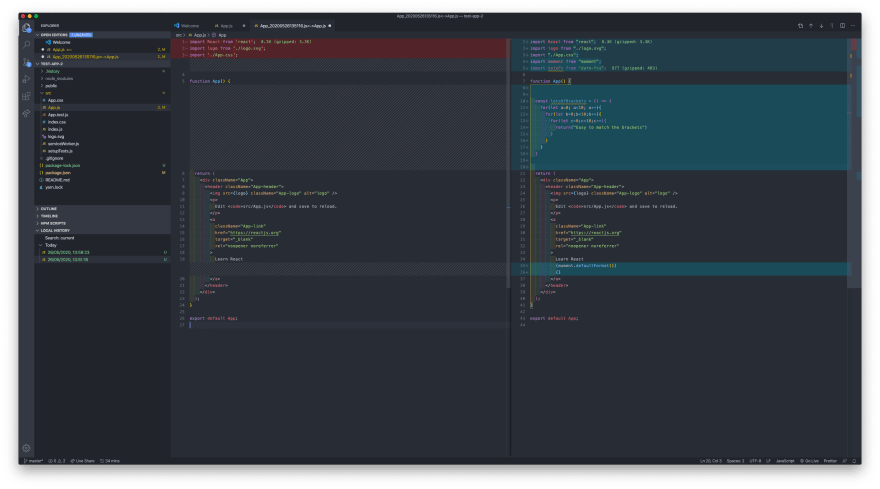Open the errors and warnings count in the status bar
Screen dimensions: 880x489
pyautogui.click(x=57, y=461)
